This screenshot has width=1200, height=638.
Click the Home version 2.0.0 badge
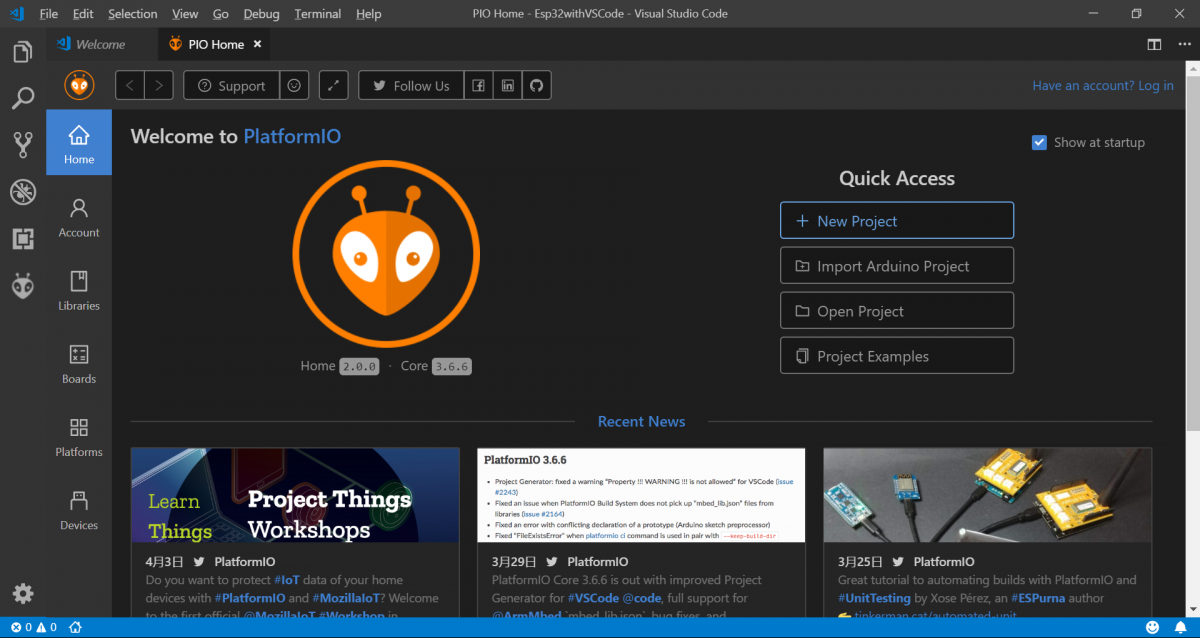click(x=360, y=366)
